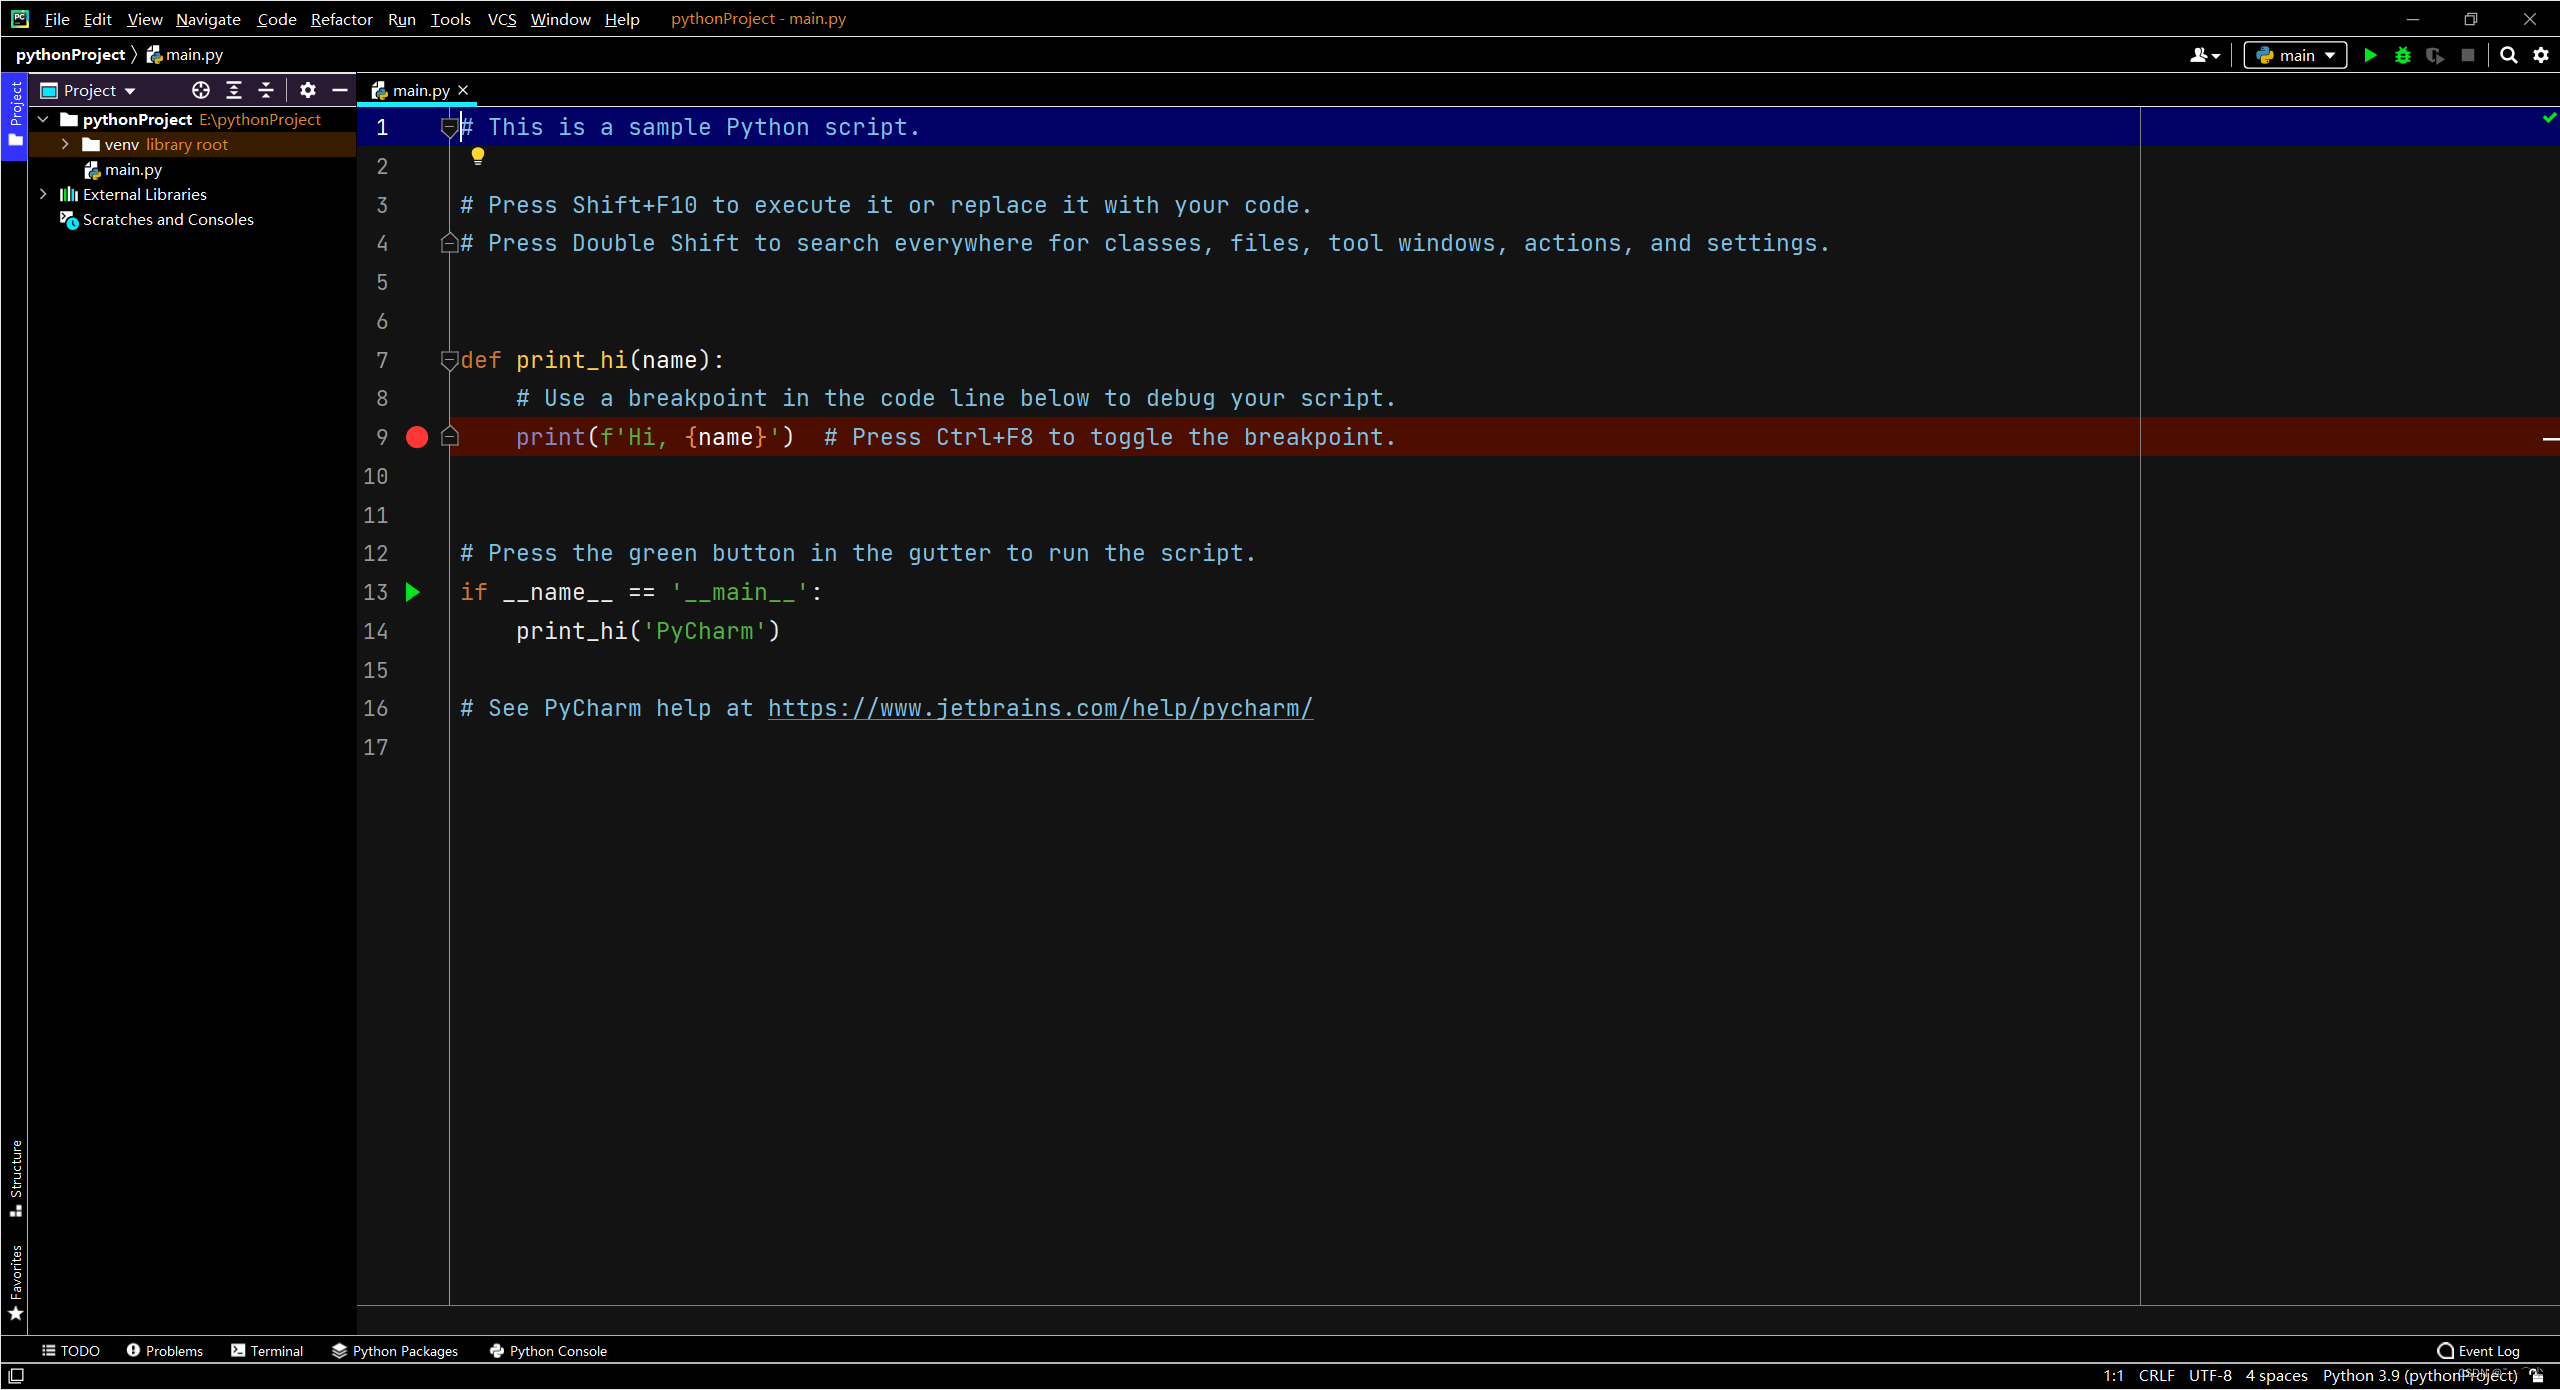Toggle Project tool window from left sidebar
Image resolution: width=2560 pixels, height=1390 pixels.
tap(15, 112)
